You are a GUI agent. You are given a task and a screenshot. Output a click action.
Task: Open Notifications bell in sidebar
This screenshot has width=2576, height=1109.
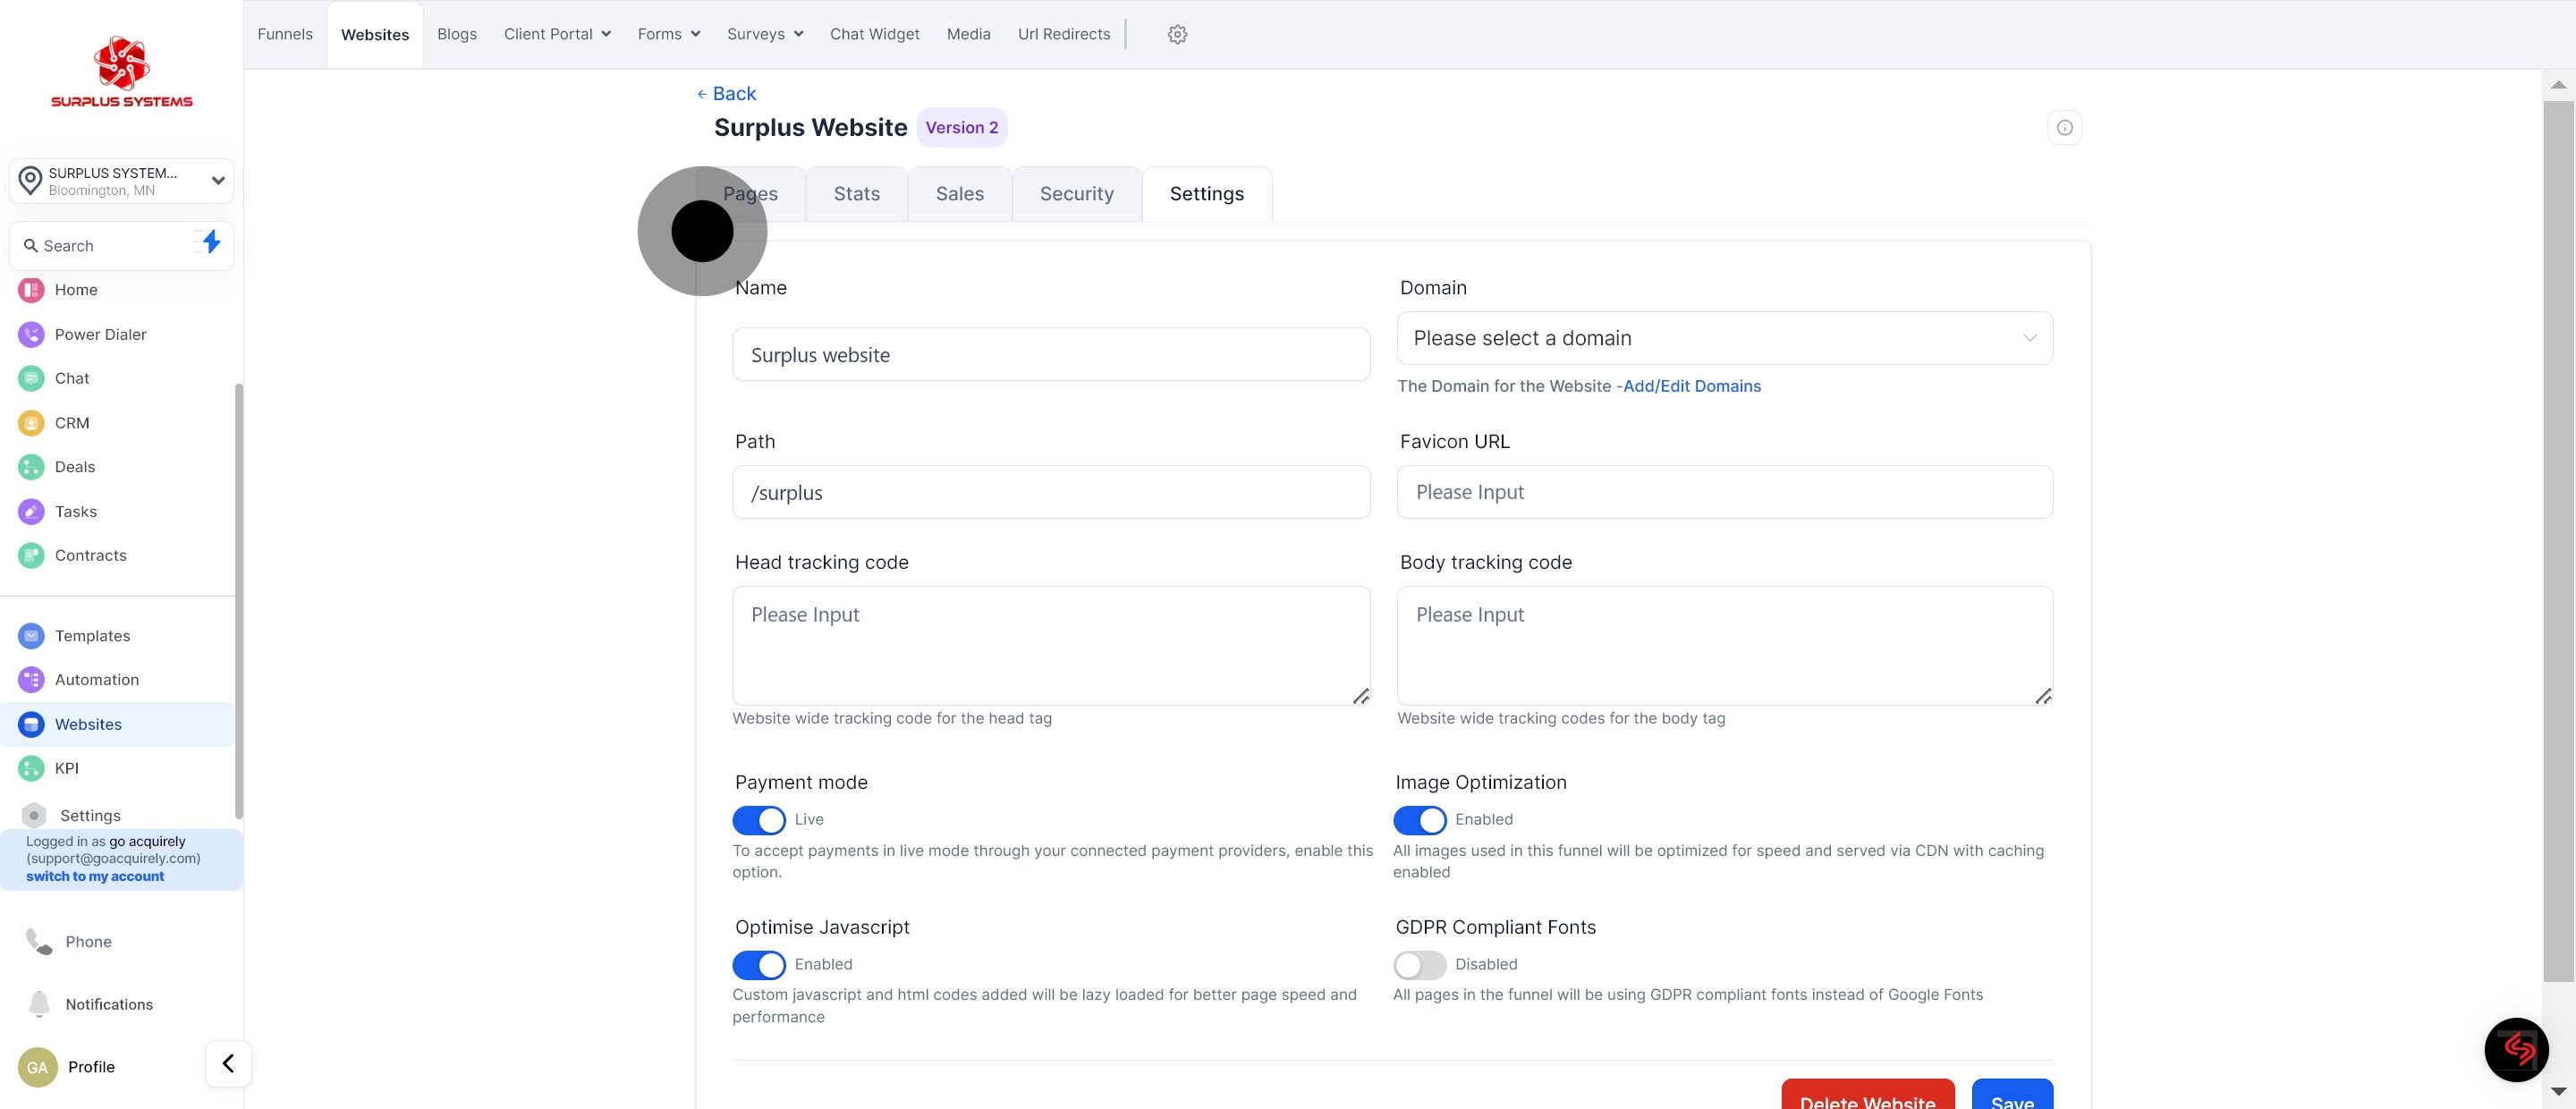(39, 1003)
